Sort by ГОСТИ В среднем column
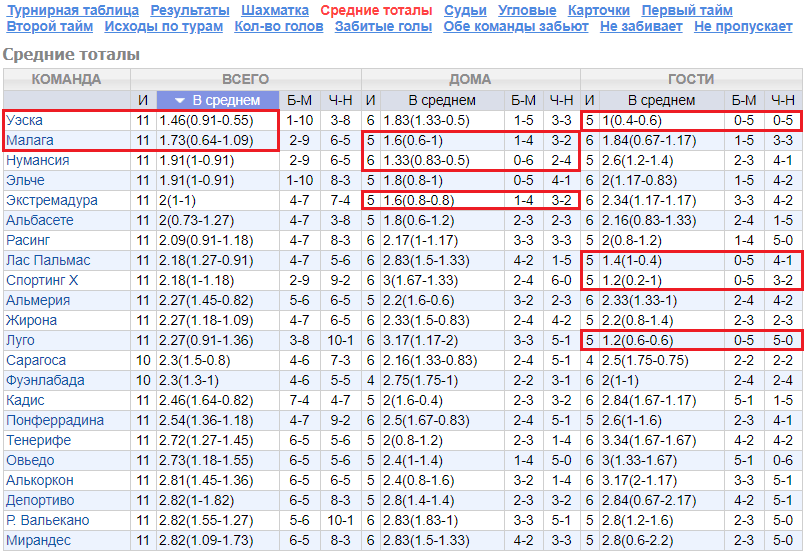 (x=661, y=100)
